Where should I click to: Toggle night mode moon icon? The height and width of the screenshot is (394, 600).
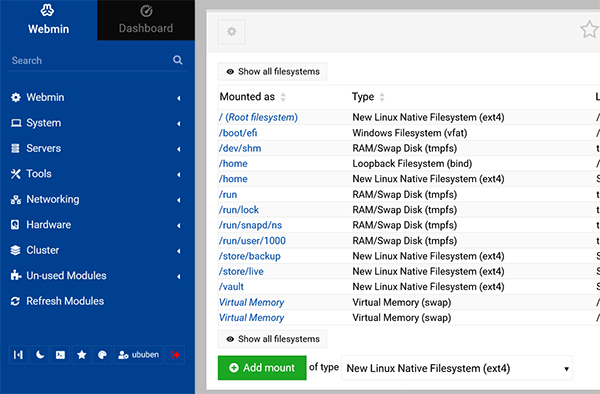40,355
